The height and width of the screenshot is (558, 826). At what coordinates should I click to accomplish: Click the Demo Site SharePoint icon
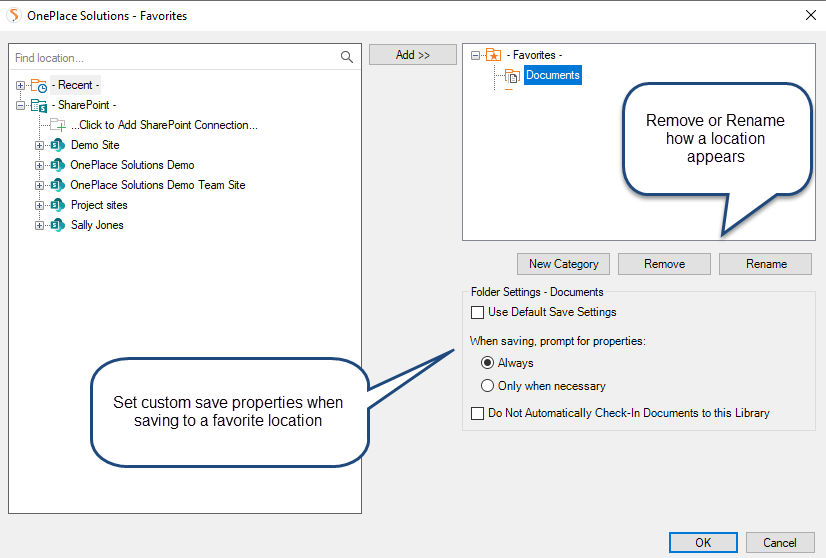(x=57, y=145)
